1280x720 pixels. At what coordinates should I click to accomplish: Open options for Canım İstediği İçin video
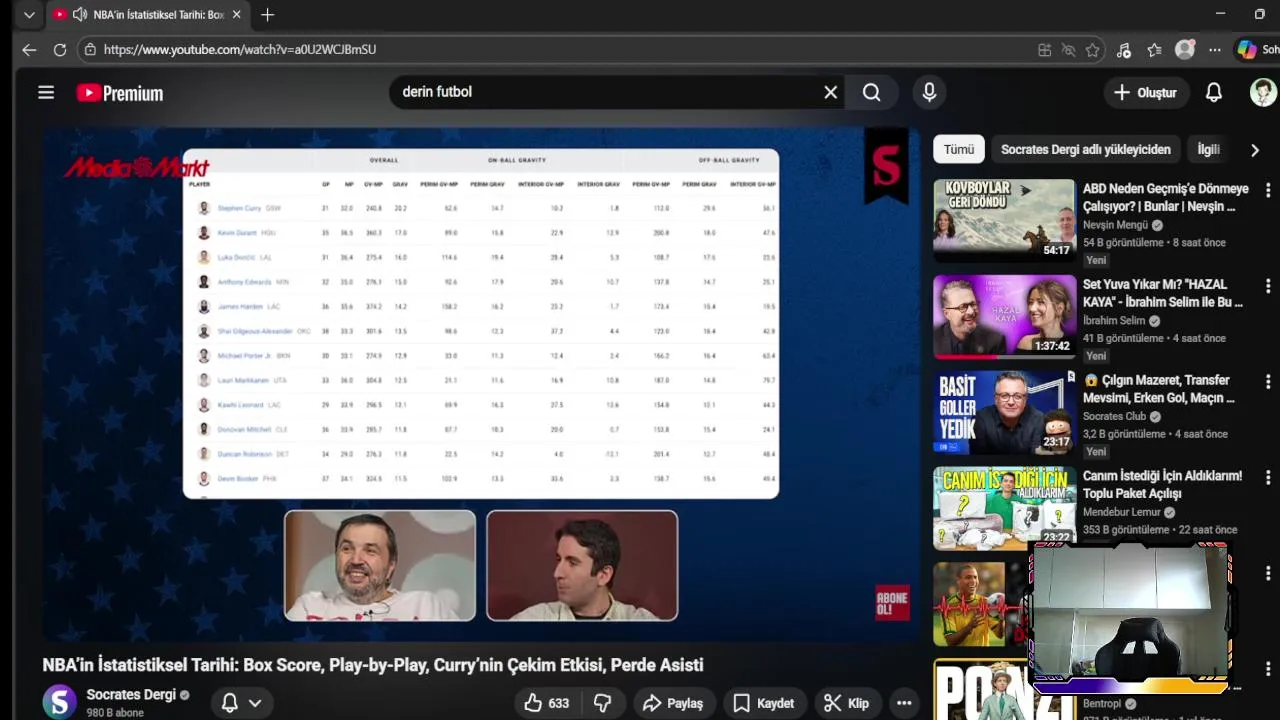coord(1268,478)
